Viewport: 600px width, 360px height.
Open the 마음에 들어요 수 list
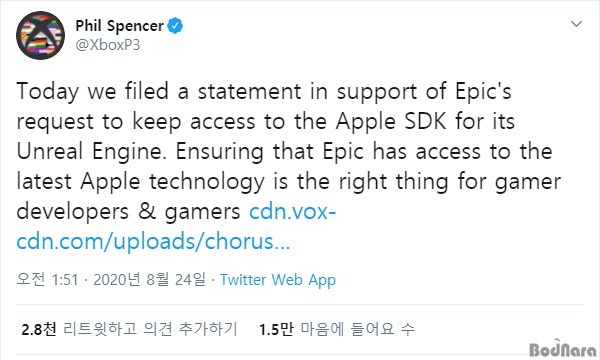pyautogui.click(x=357, y=329)
